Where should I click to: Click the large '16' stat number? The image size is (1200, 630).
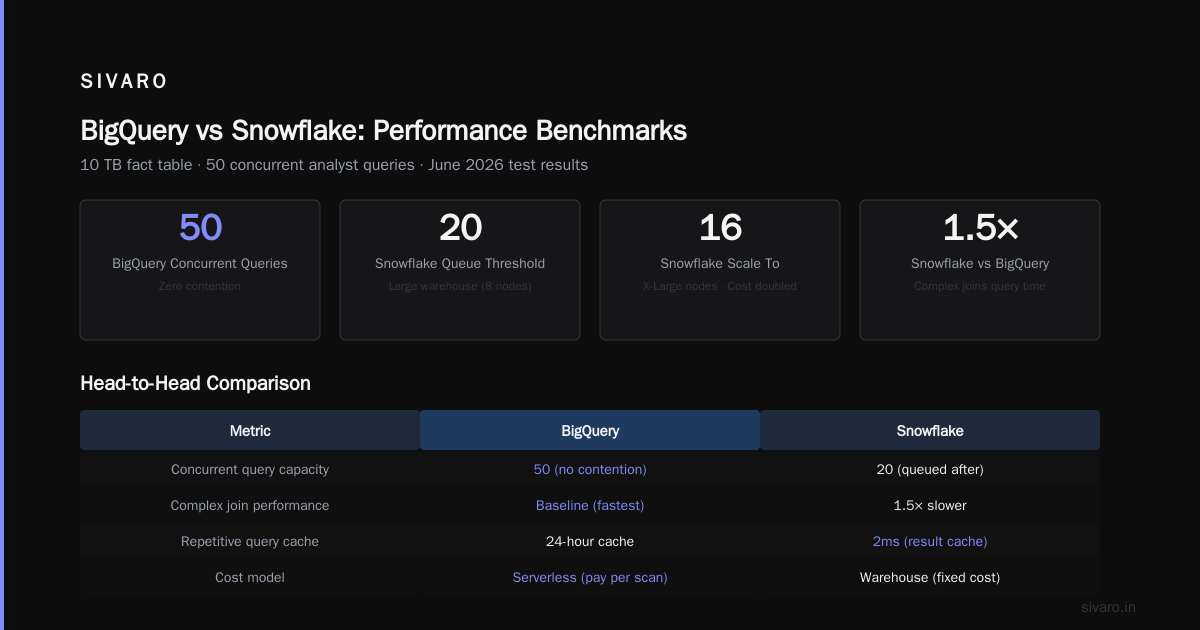pyautogui.click(x=720, y=228)
